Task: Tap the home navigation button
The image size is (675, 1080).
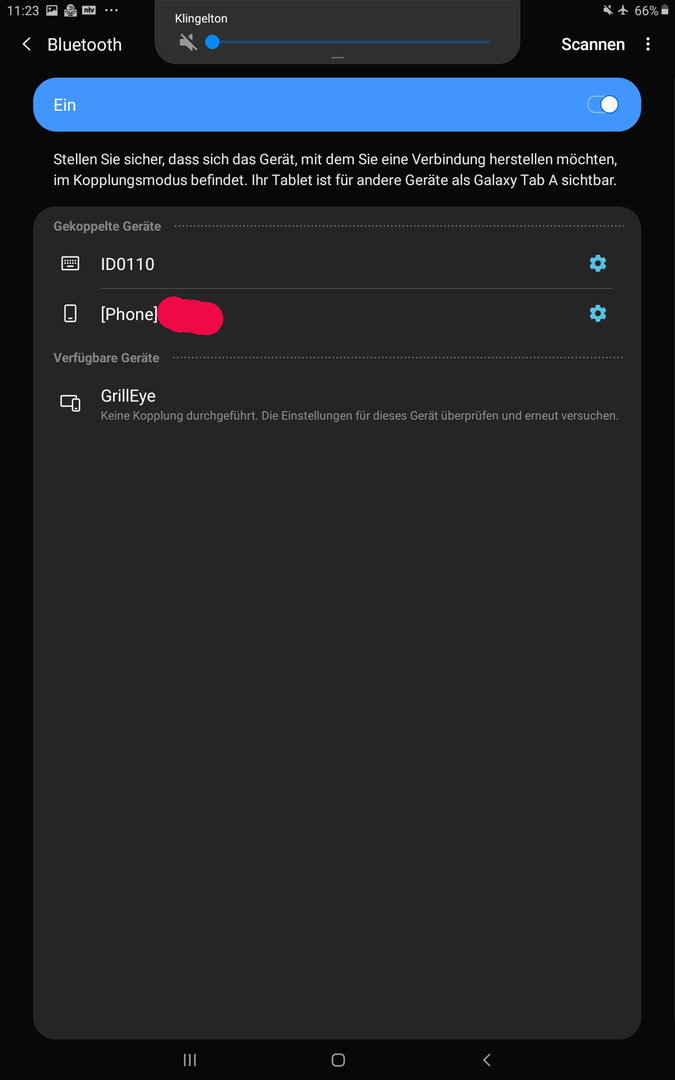Action: [x=338, y=1059]
